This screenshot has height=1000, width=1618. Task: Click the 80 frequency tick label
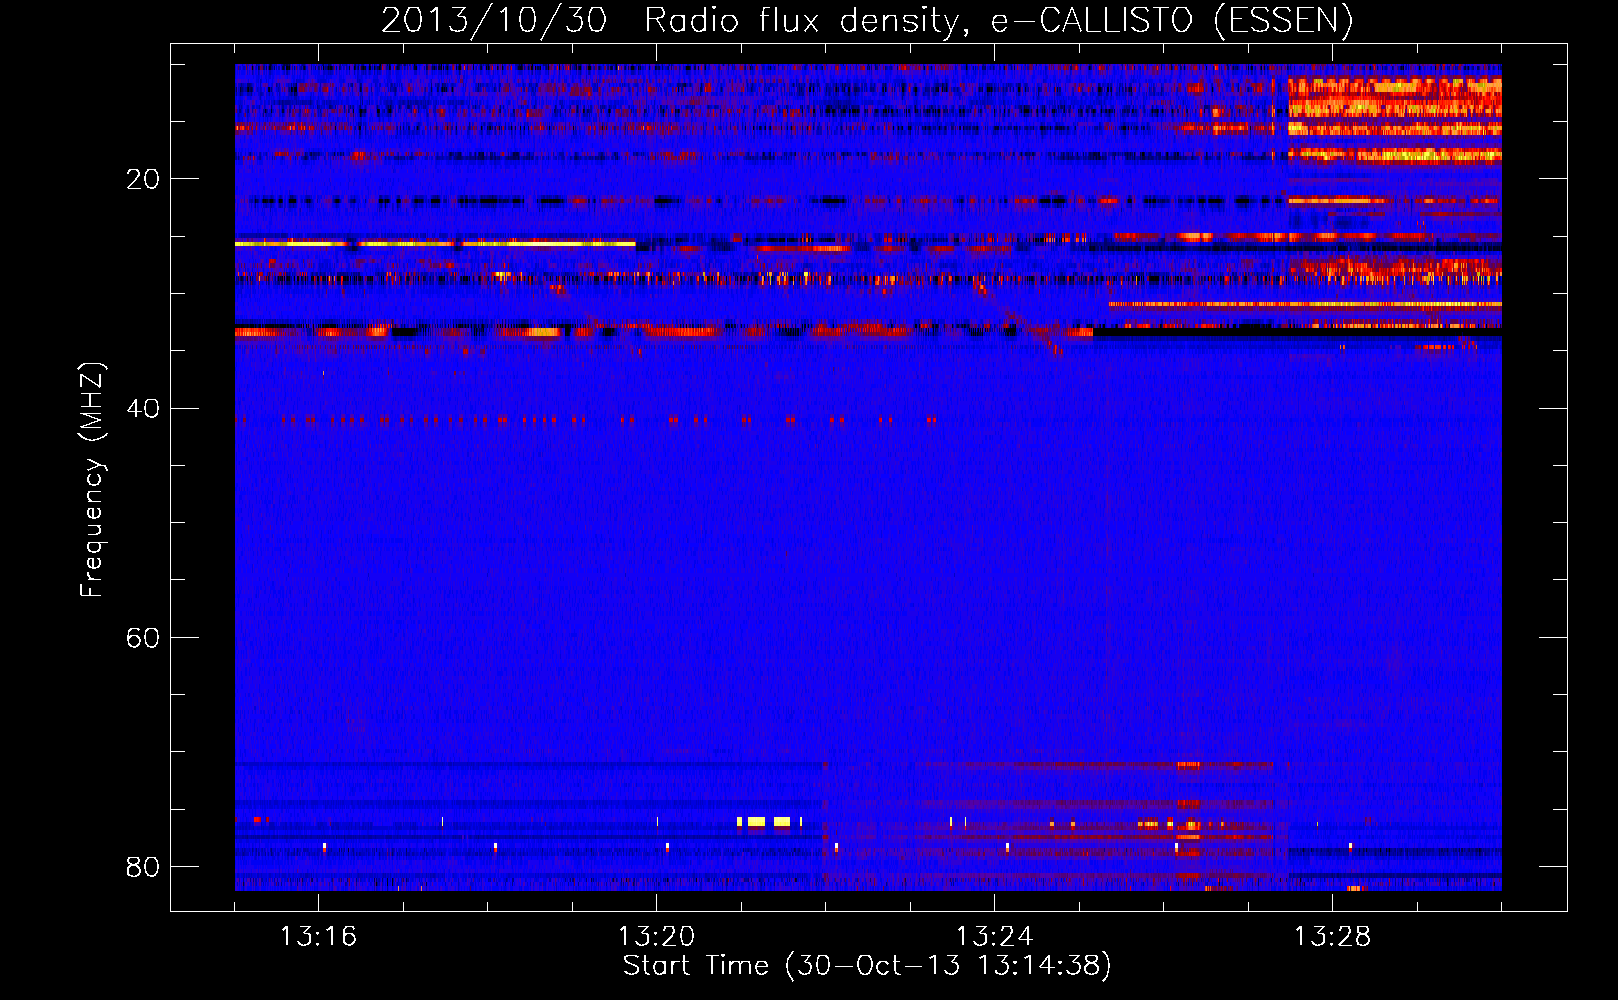tap(143, 866)
